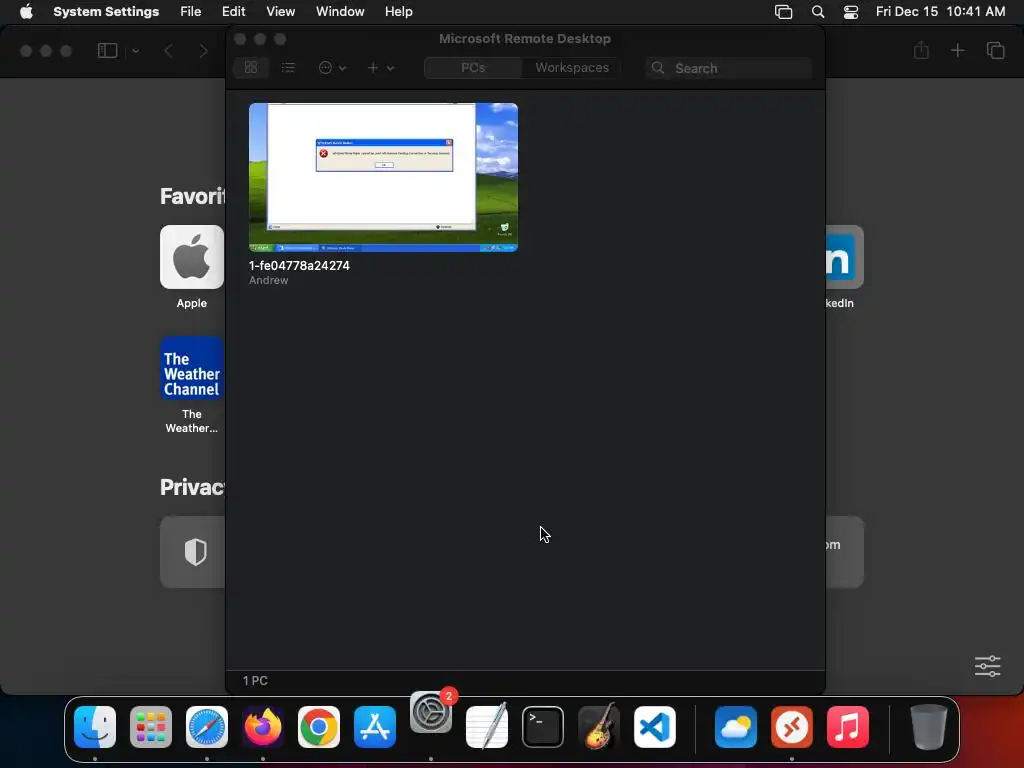Open the Apple menu
1024x768 pixels.
click(x=26, y=11)
